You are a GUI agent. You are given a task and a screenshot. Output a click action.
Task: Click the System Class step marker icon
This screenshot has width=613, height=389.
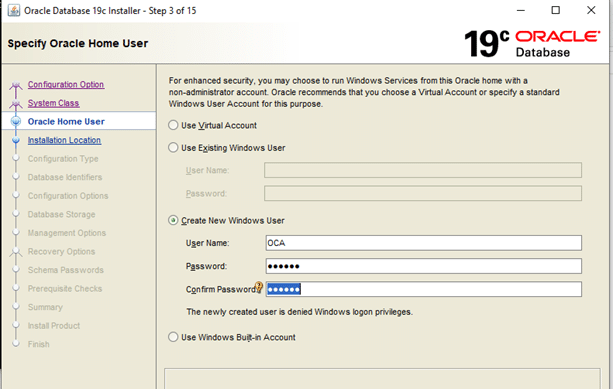pos(16,104)
